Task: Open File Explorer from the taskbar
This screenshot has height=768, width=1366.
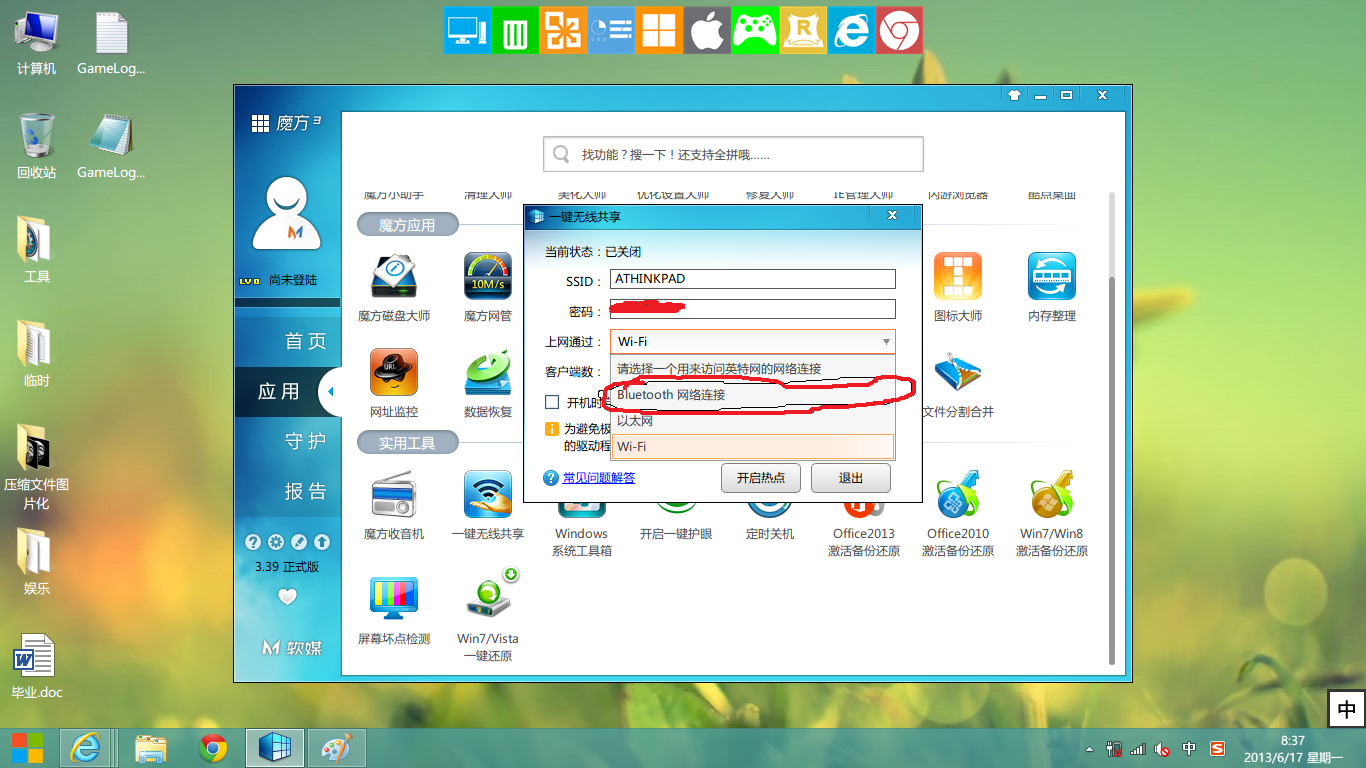Action: (151, 748)
